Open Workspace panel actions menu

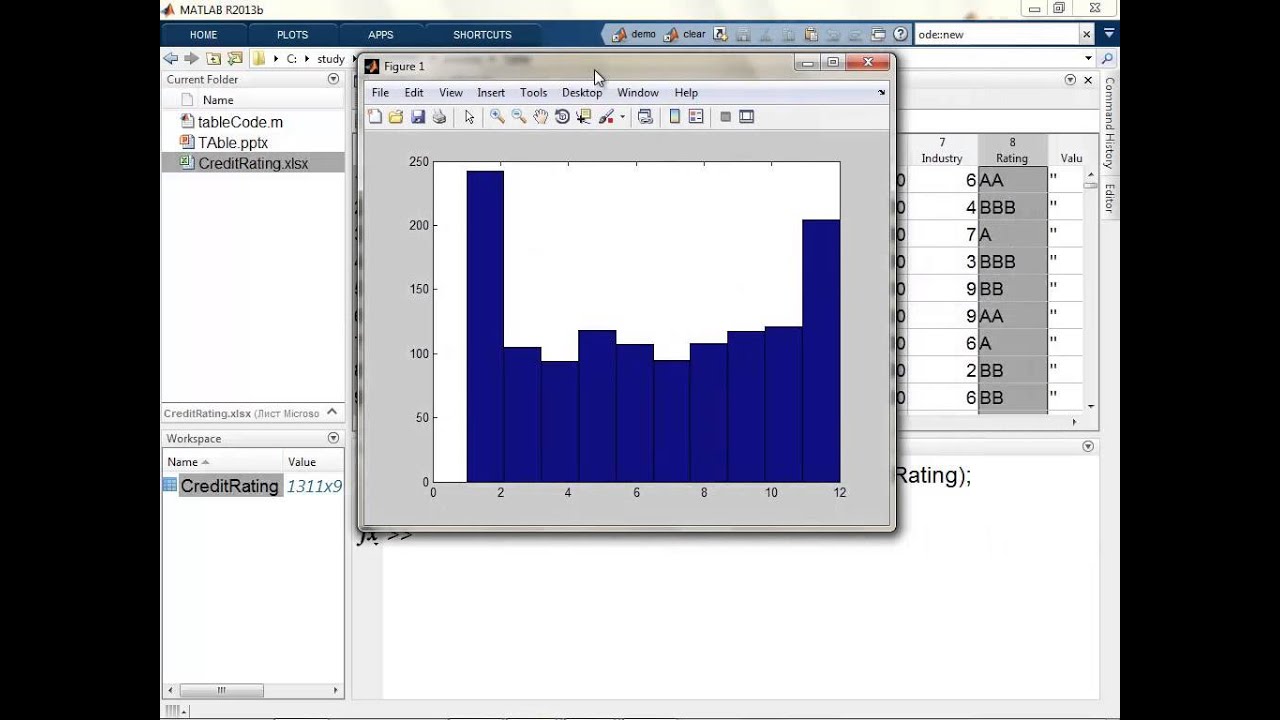(x=334, y=438)
